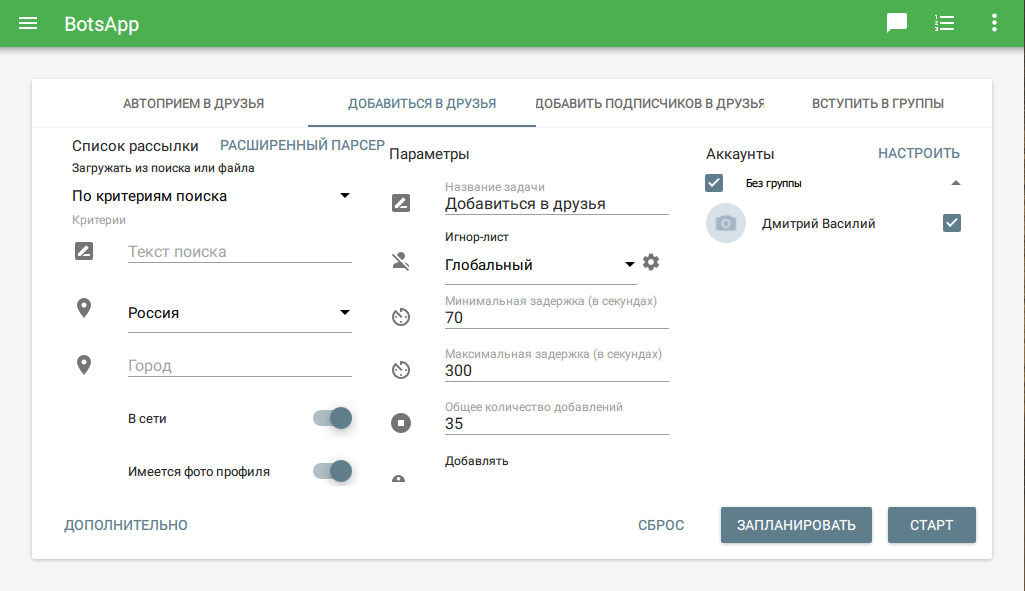
Task: Click the Дополнительно button
Action: 126,525
